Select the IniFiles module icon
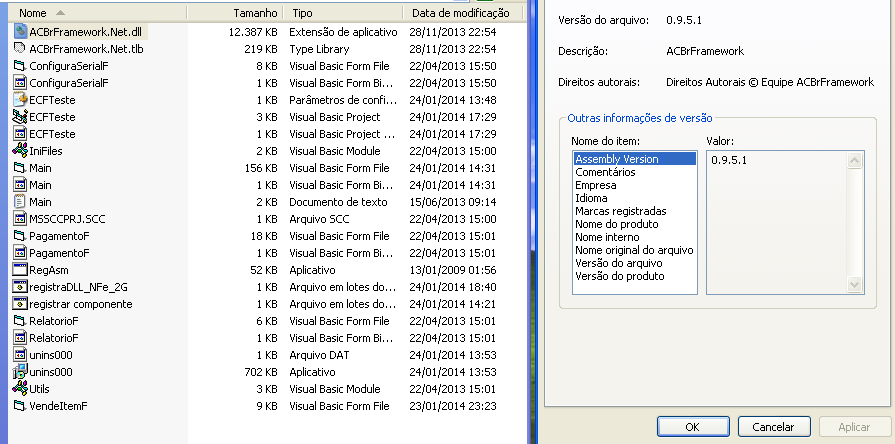 (x=20, y=151)
